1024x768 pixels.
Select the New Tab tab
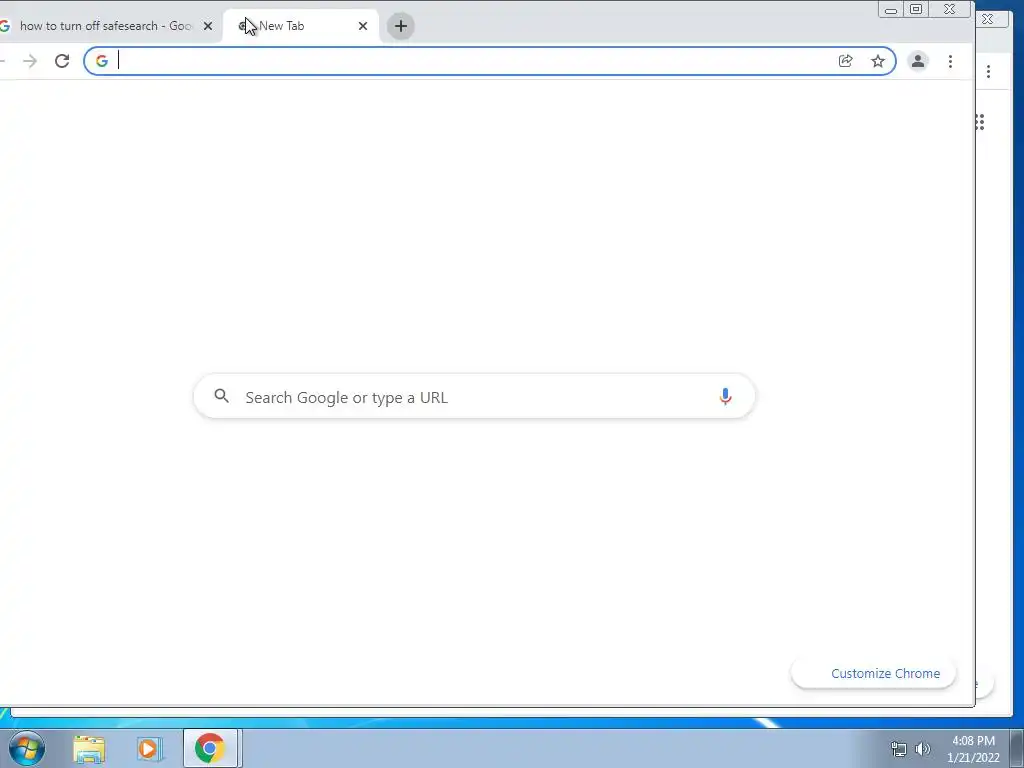click(x=300, y=26)
